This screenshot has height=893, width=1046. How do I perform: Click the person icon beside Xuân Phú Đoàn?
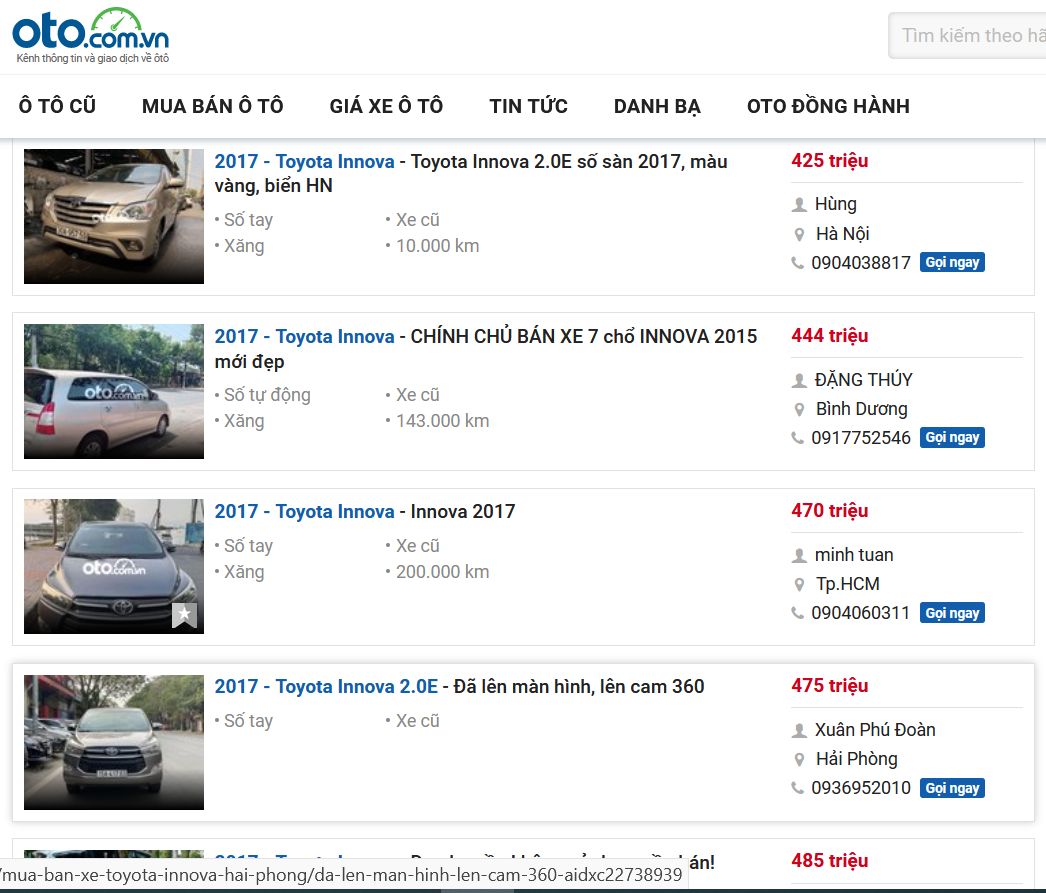pos(799,730)
